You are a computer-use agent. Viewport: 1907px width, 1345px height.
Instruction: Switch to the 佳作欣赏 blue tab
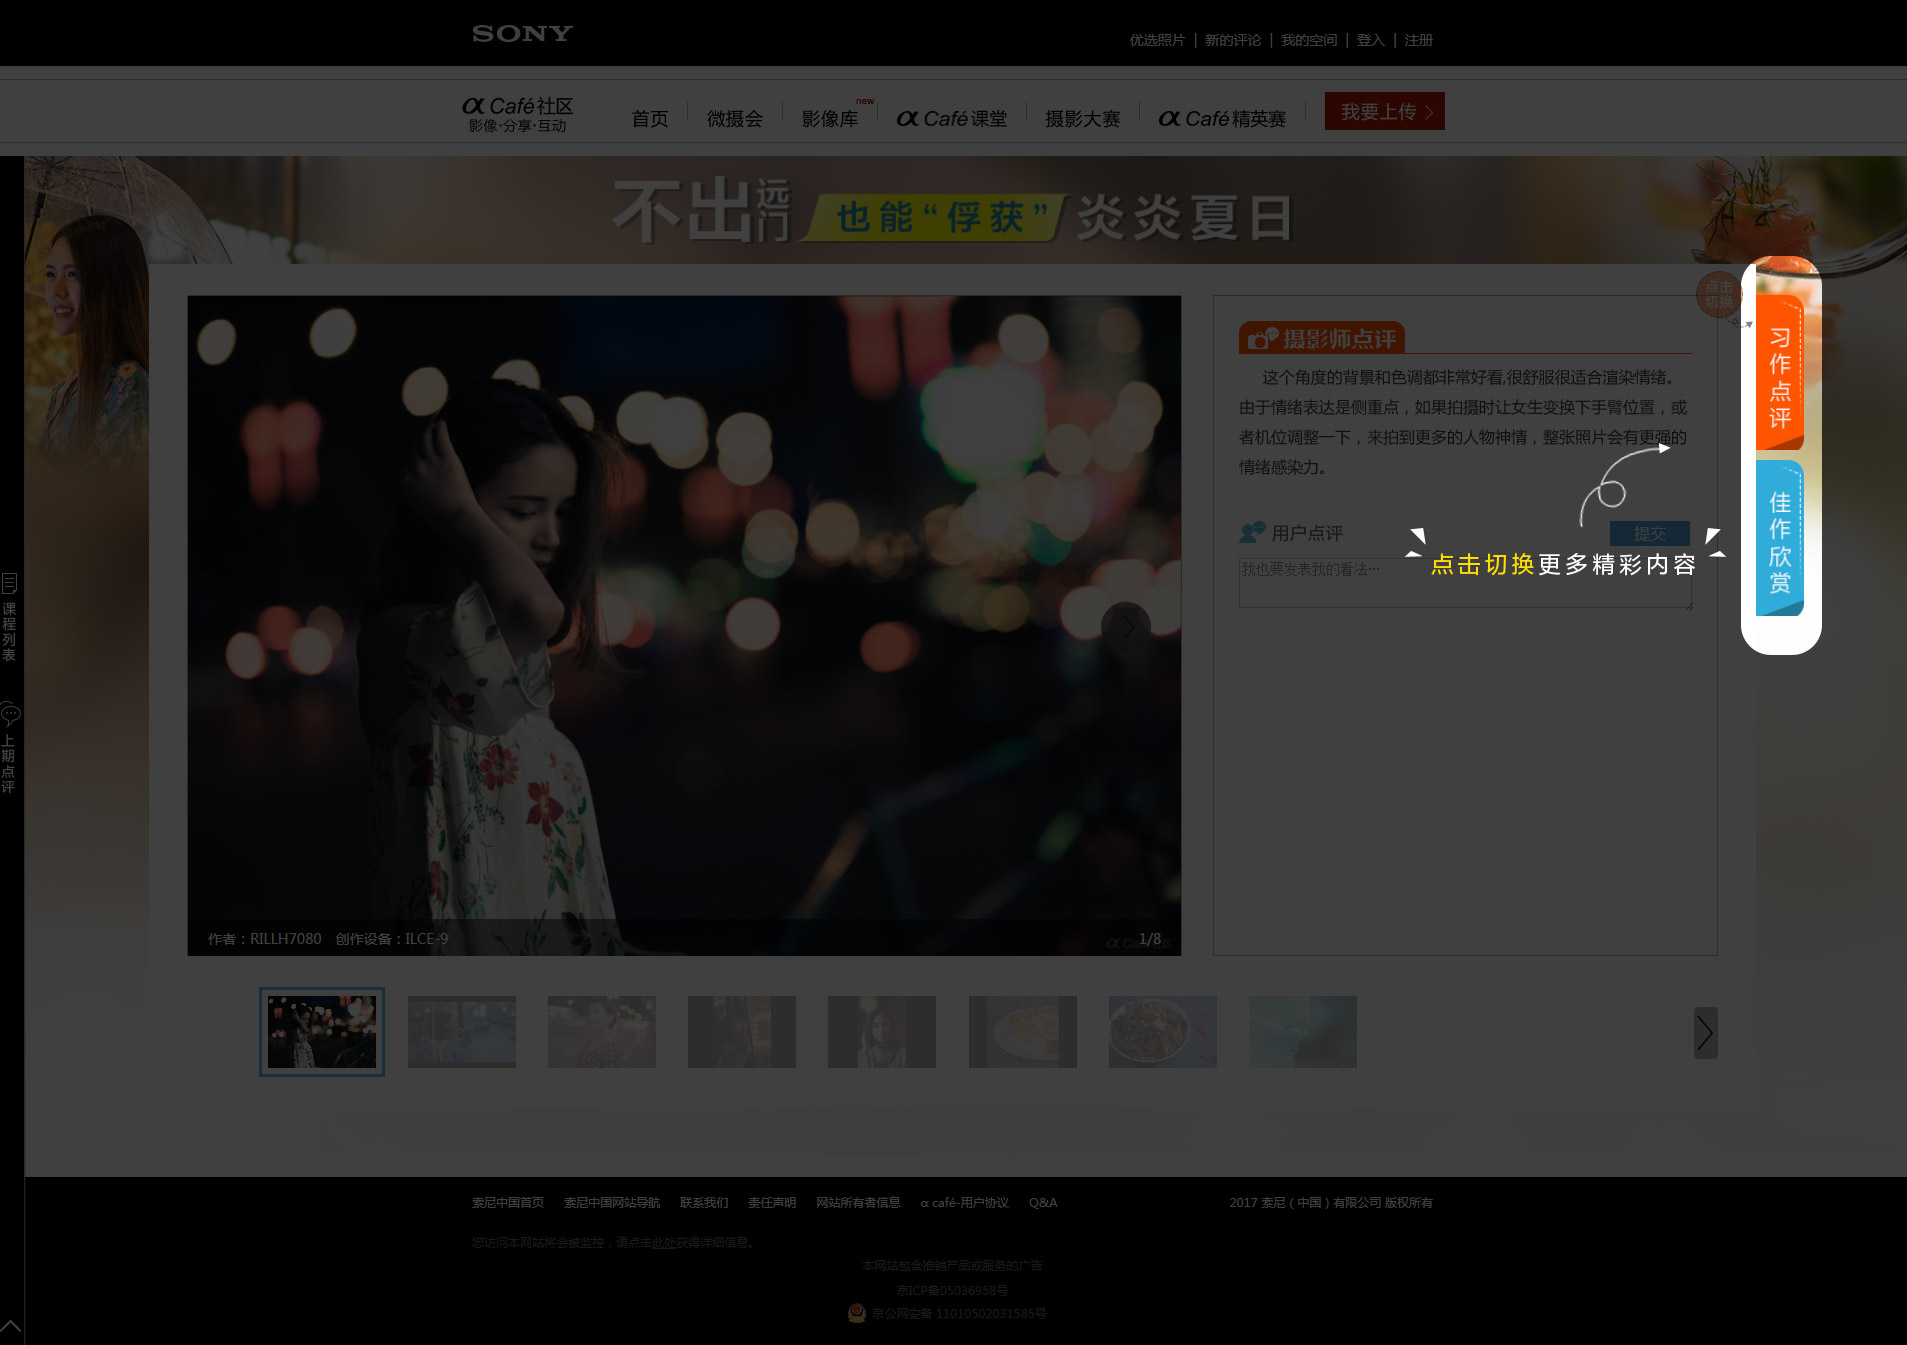point(1779,540)
